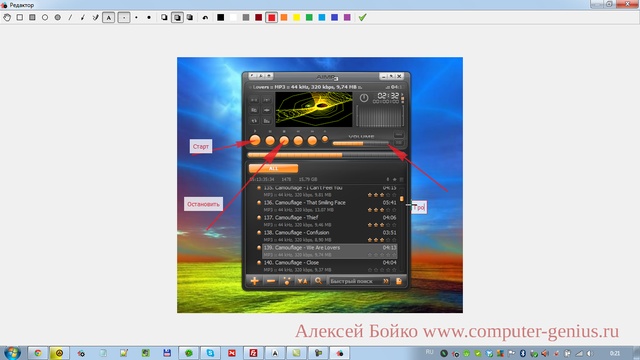Click the 'Быстрый поиск' quick search field

[359, 281]
